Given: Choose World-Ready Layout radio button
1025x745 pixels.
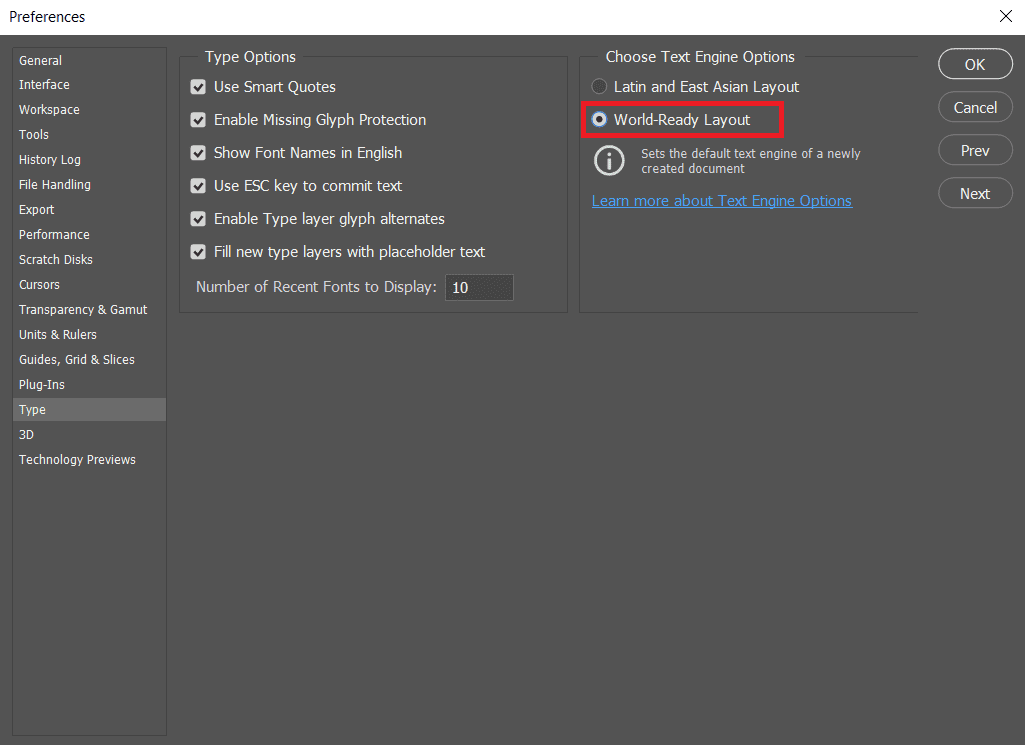Looking at the screenshot, I should 599,120.
